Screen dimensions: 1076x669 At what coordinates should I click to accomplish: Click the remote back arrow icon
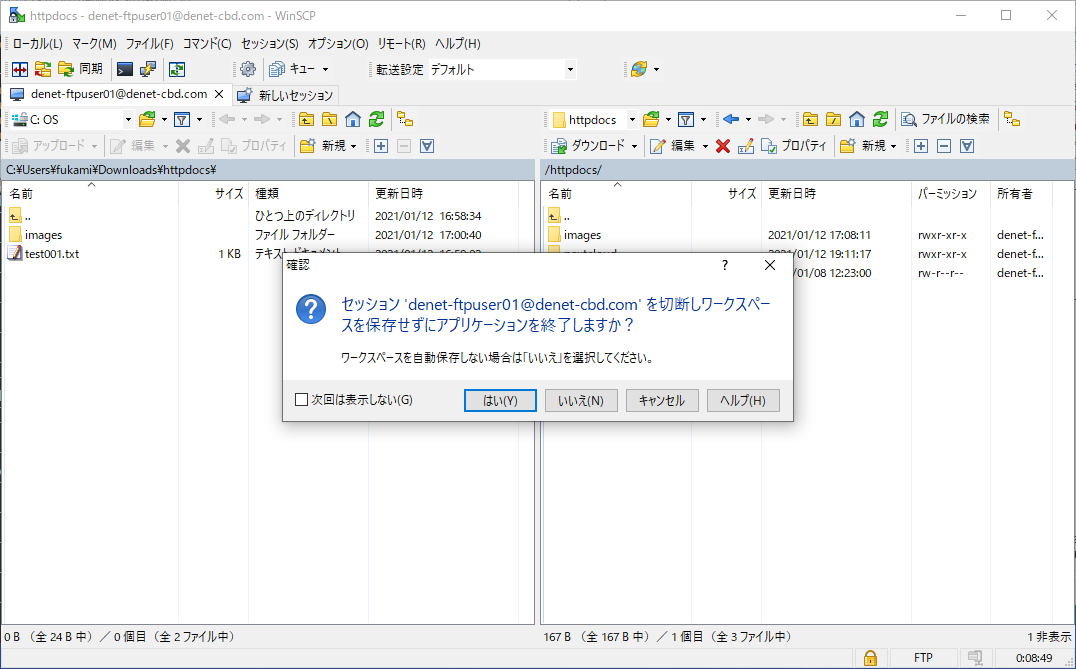(731, 119)
